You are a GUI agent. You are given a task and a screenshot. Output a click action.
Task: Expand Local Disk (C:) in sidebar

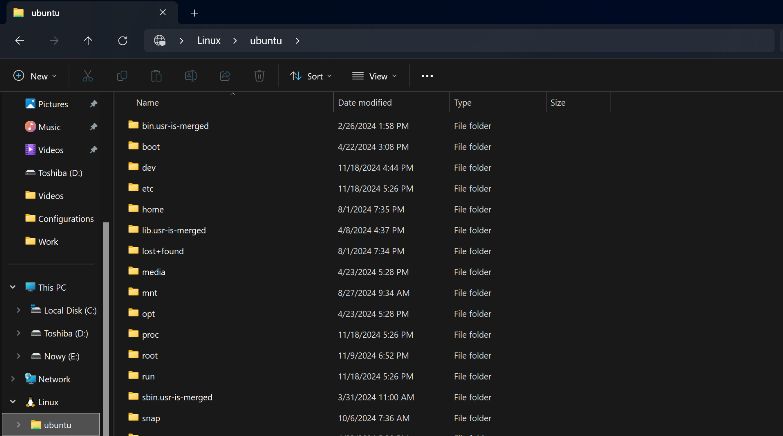(x=18, y=310)
